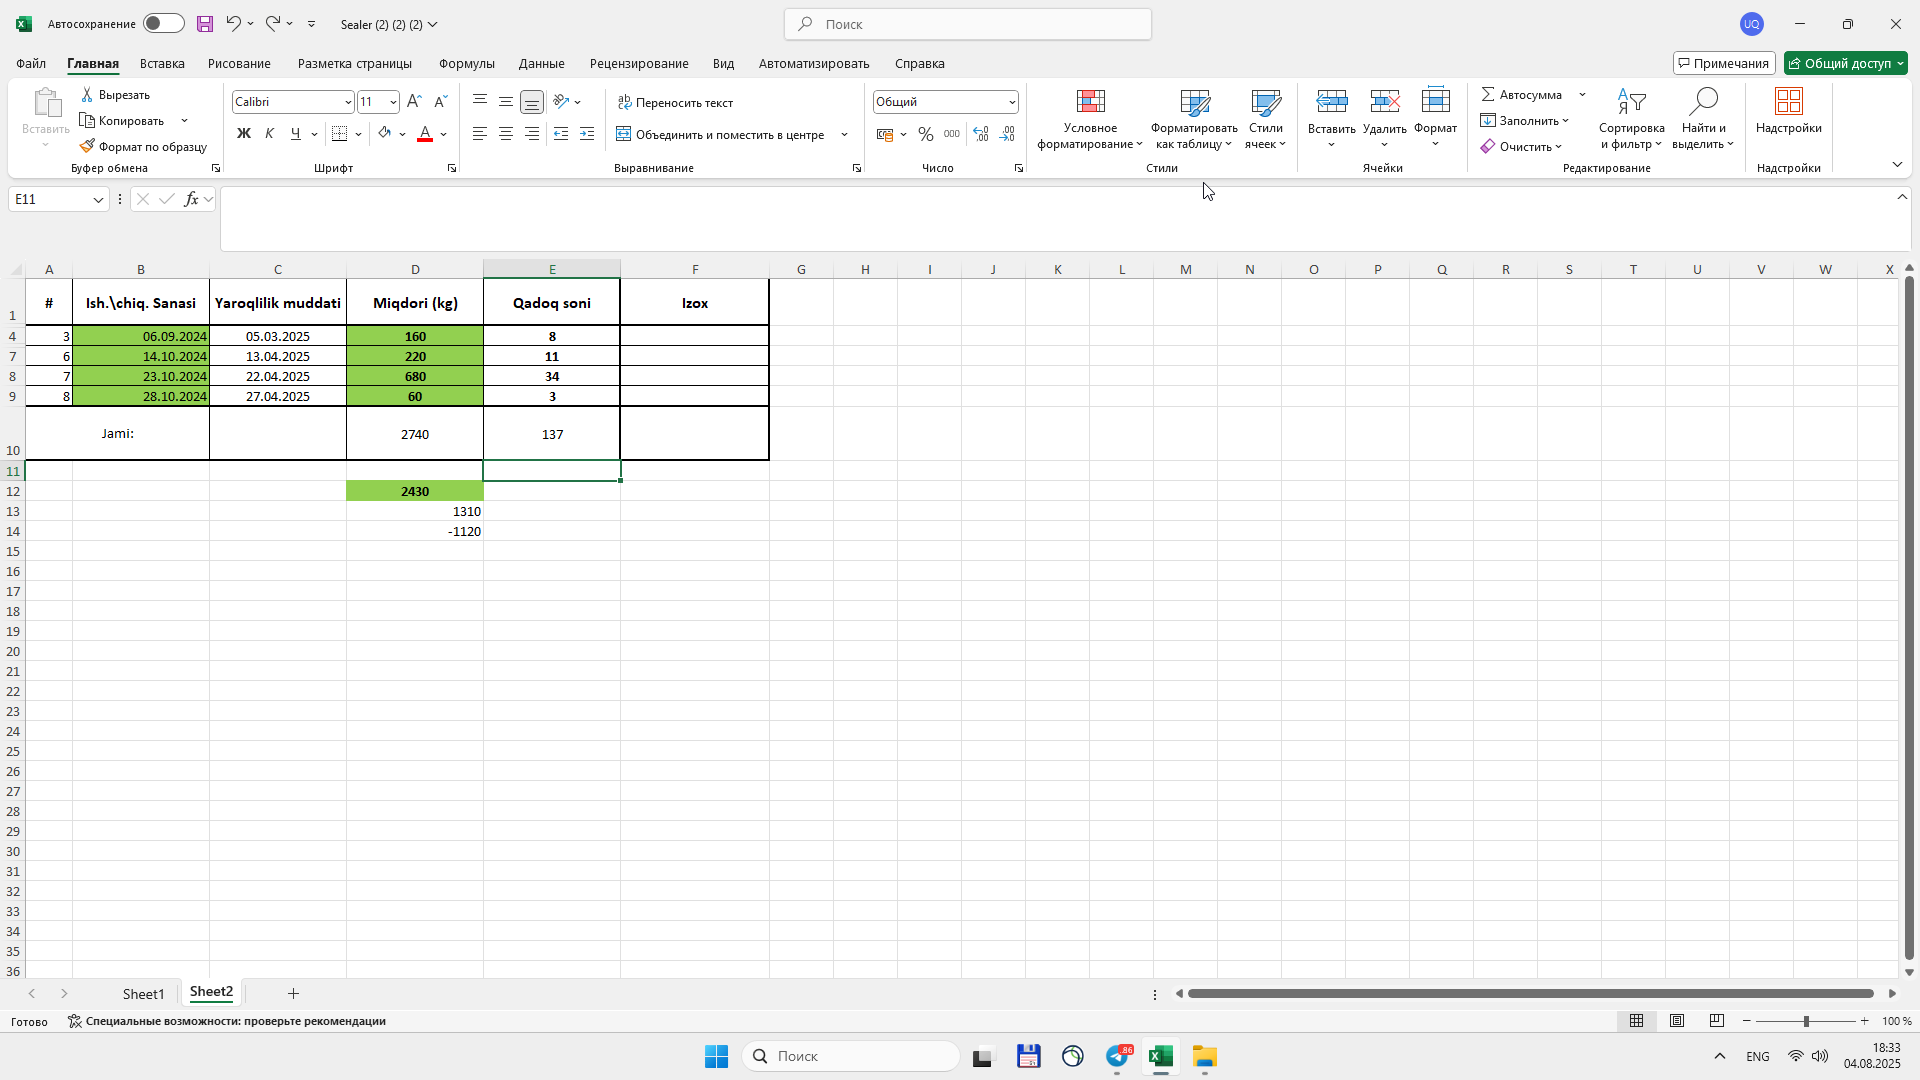The height and width of the screenshot is (1080, 1920).
Task: Click the font color A button
Action: click(425, 134)
